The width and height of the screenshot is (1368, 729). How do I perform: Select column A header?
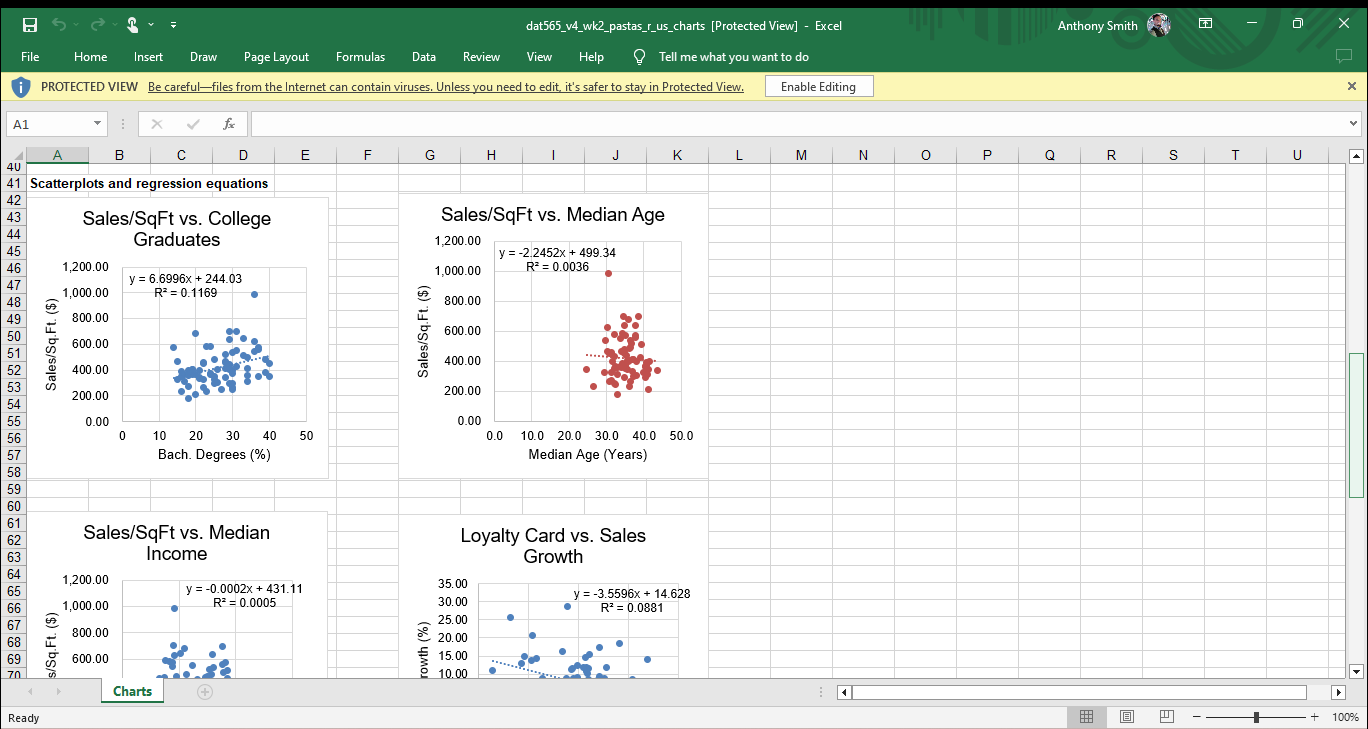57,155
